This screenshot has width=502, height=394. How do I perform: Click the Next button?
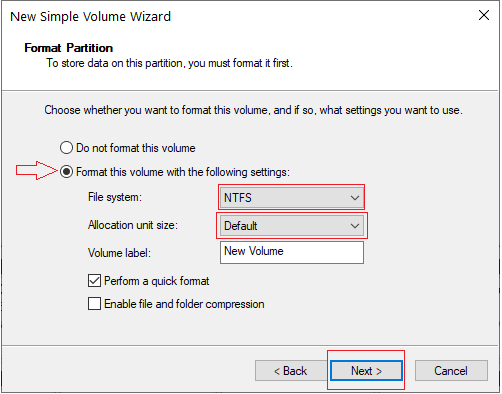coord(366,371)
